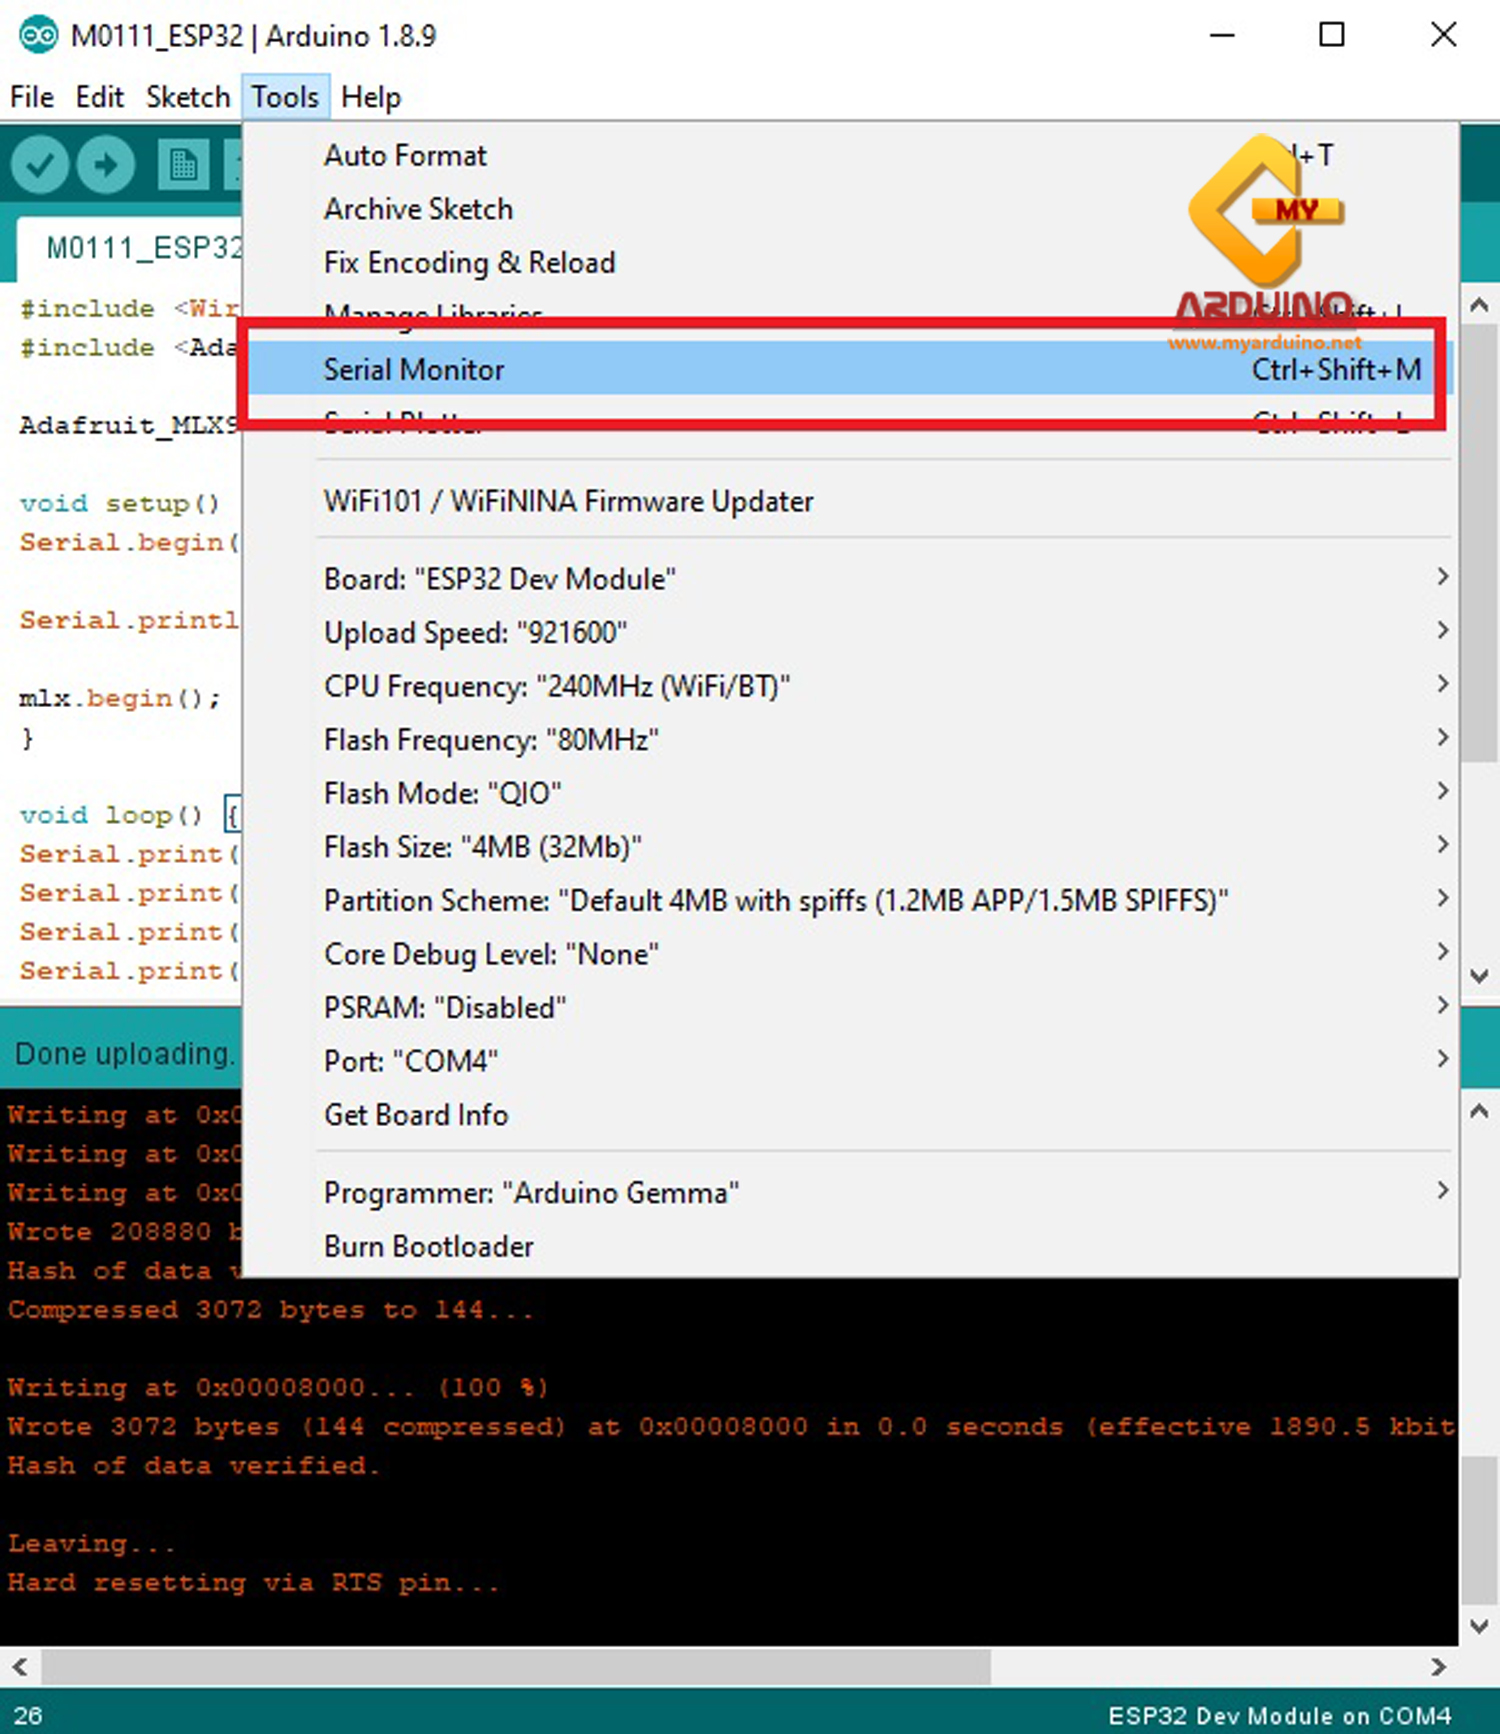Image resolution: width=1500 pixels, height=1734 pixels.
Task: Open the File menu
Action: (x=32, y=97)
